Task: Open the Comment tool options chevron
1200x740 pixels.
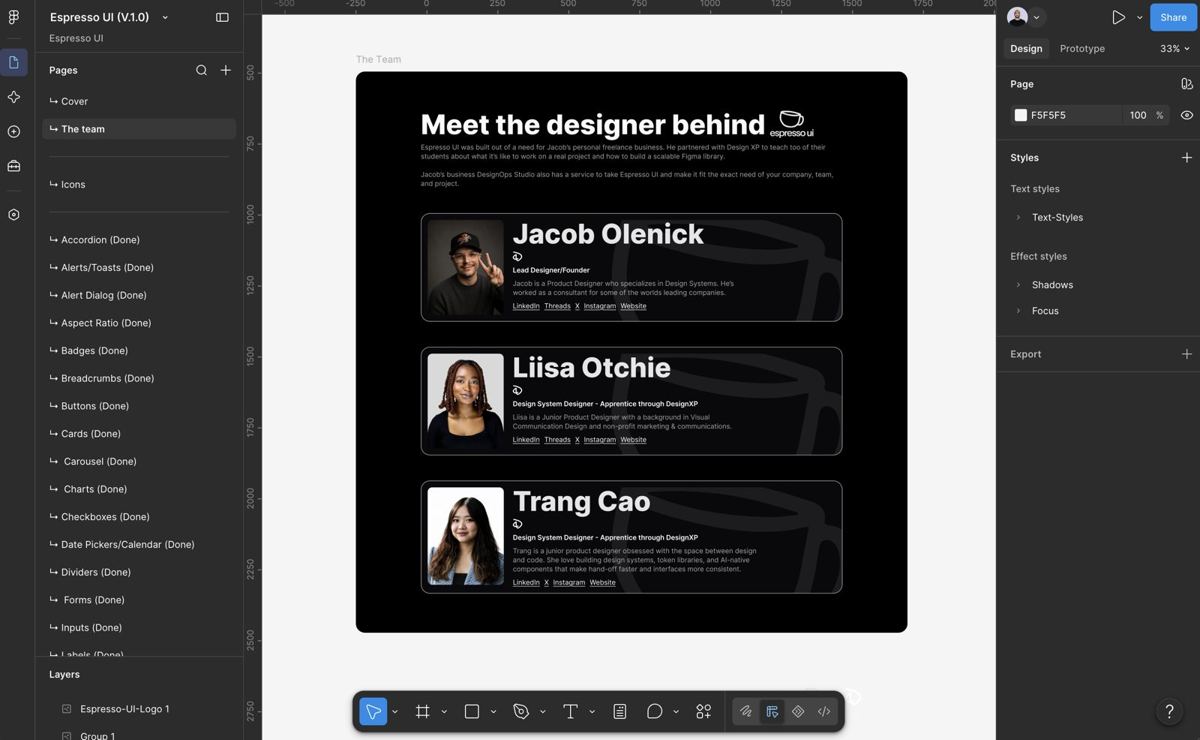Action: (x=676, y=712)
